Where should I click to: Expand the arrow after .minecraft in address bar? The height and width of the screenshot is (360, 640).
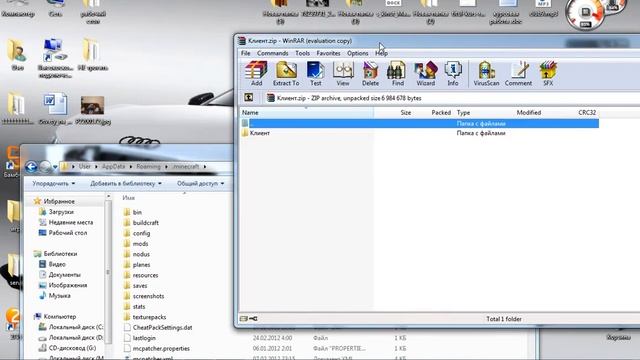(x=205, y=167)
